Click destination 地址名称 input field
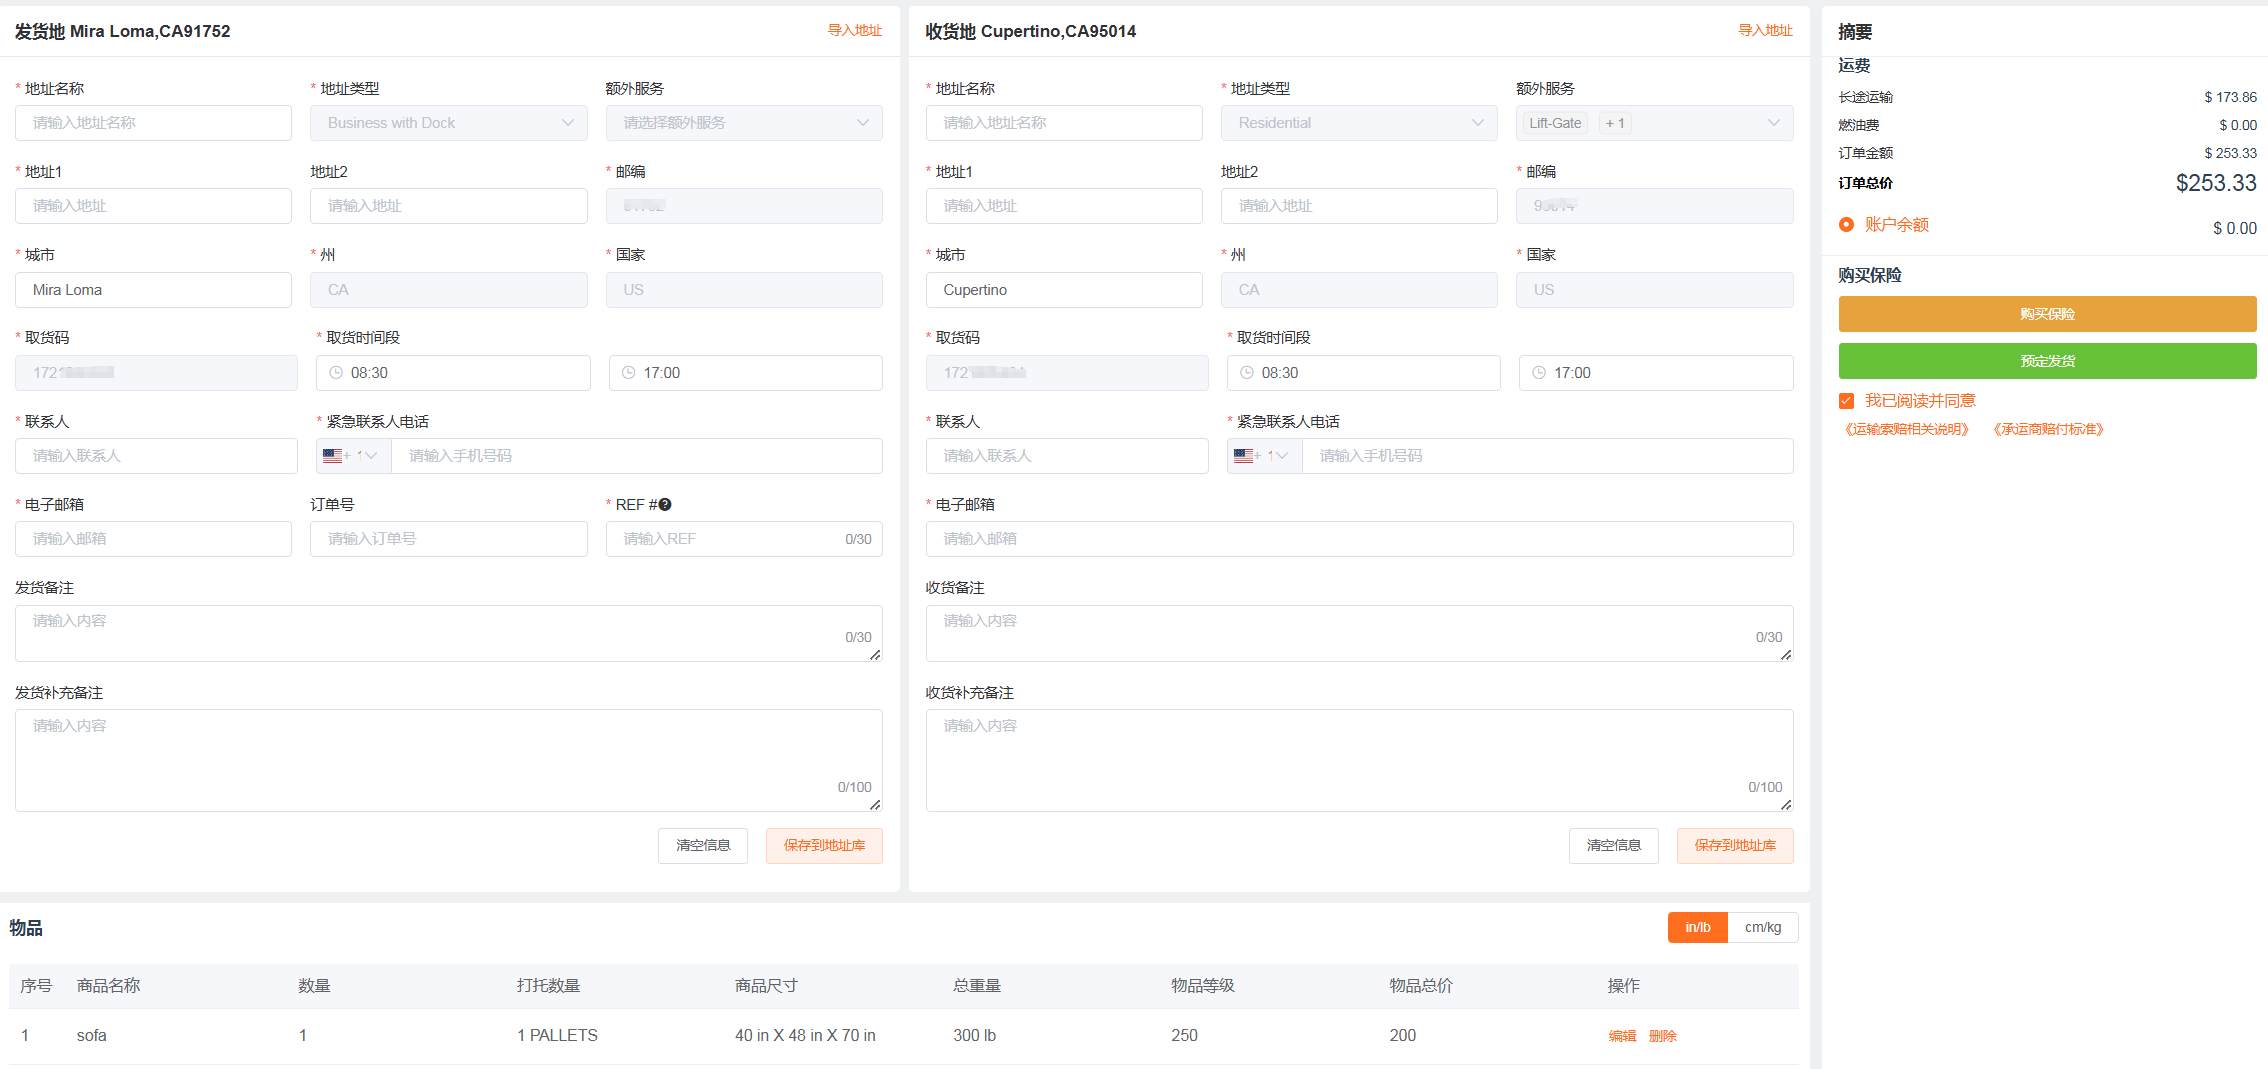This screenshot has width=2268, height=1069. click(x=1064, y=123)
